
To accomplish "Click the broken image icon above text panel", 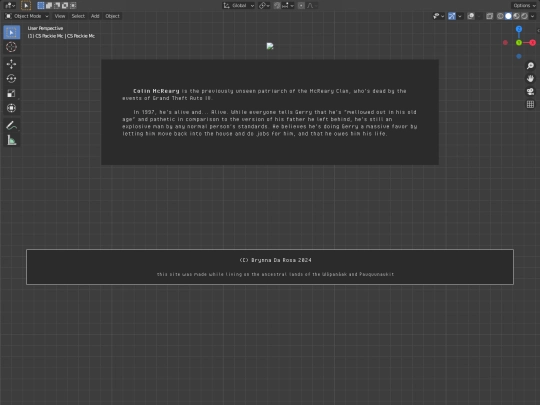I will (270, 46).
